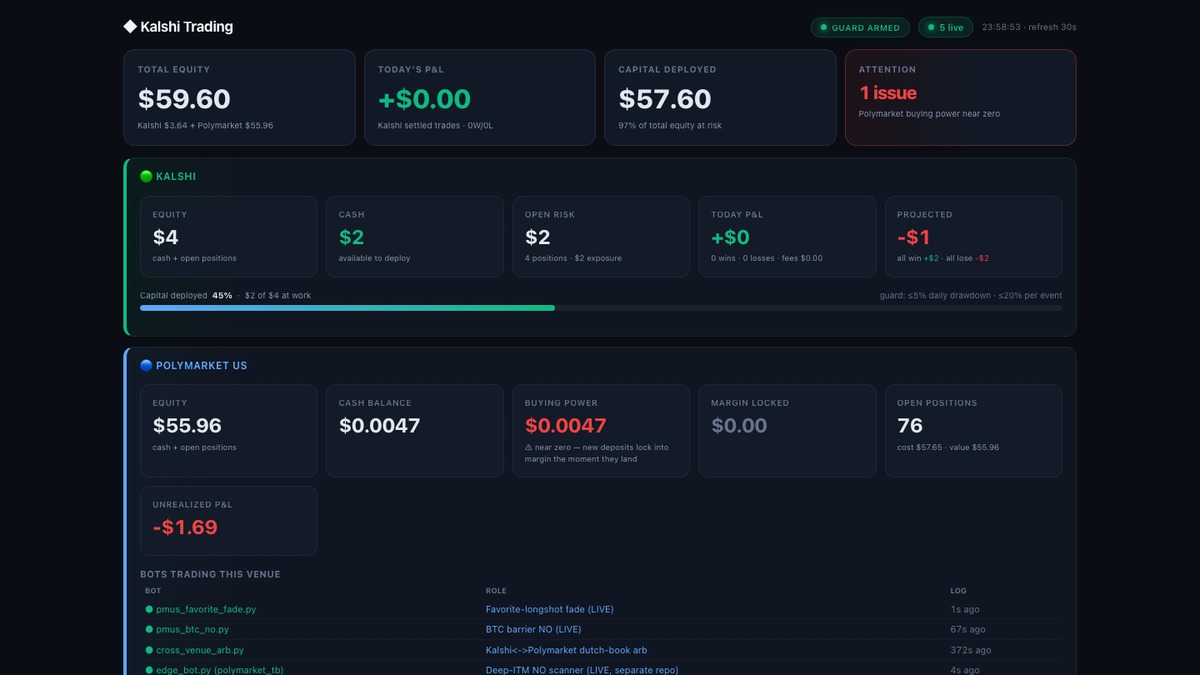Click the BOTS TRADING THIS VENUE heading

coord(210,574)
